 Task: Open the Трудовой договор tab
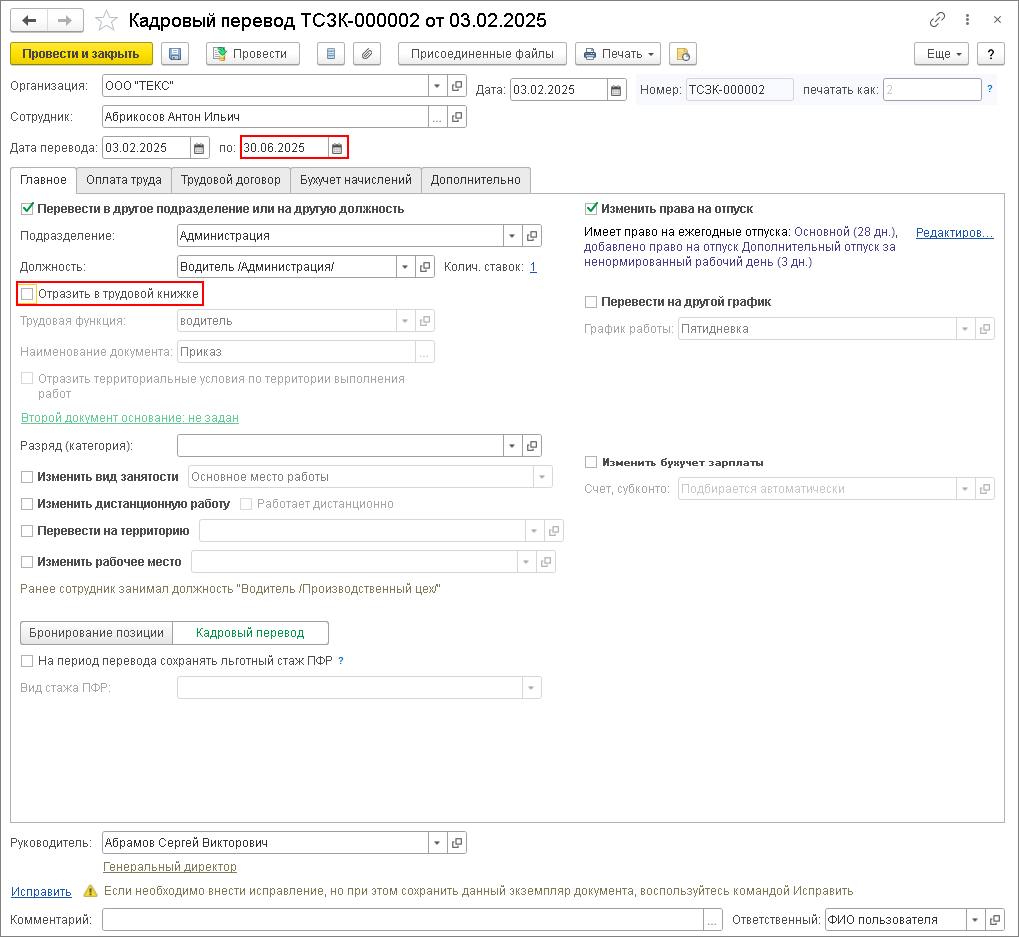231,180
